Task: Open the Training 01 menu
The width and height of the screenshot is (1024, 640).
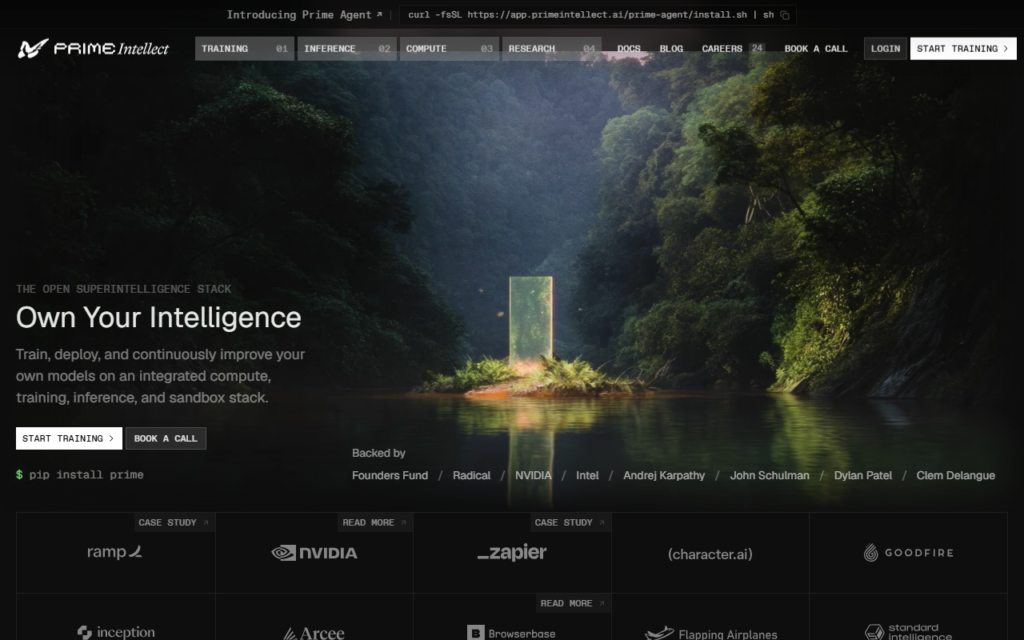Action: click(244, 48)
